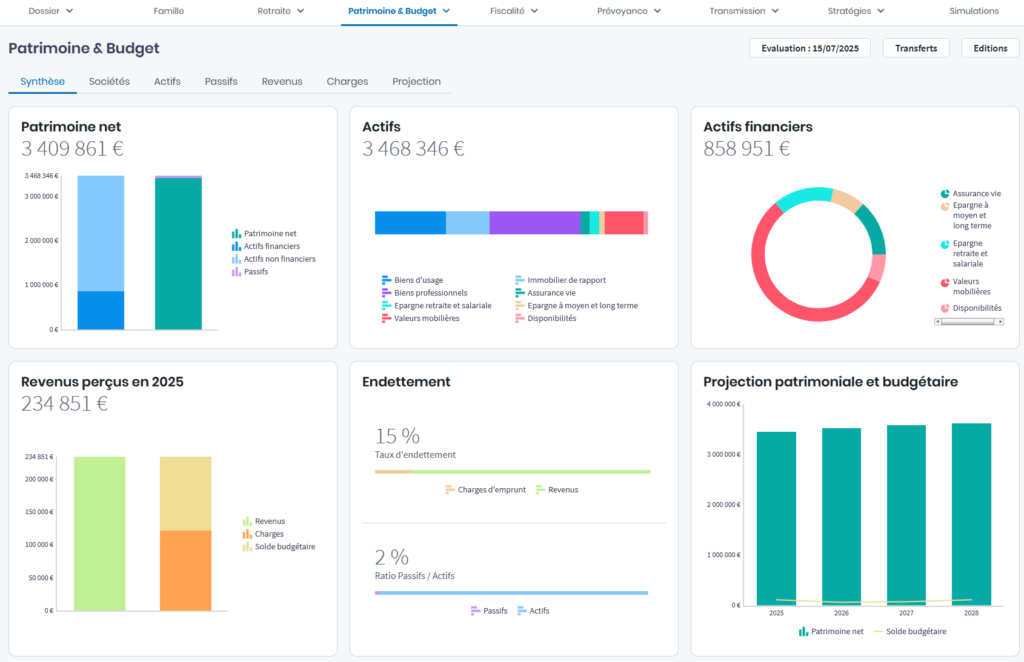
Task: Click the Assurance vie pie legend icon
Action: 945,194
